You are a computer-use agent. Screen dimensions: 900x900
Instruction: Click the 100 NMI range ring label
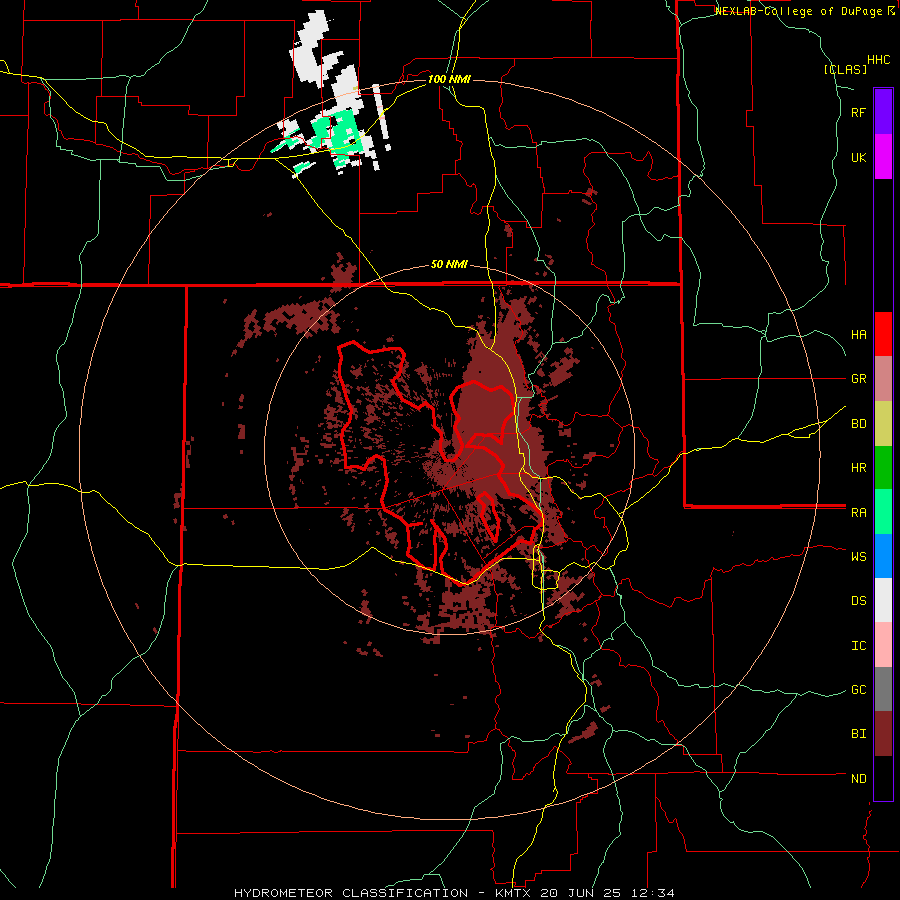(449, 79)
